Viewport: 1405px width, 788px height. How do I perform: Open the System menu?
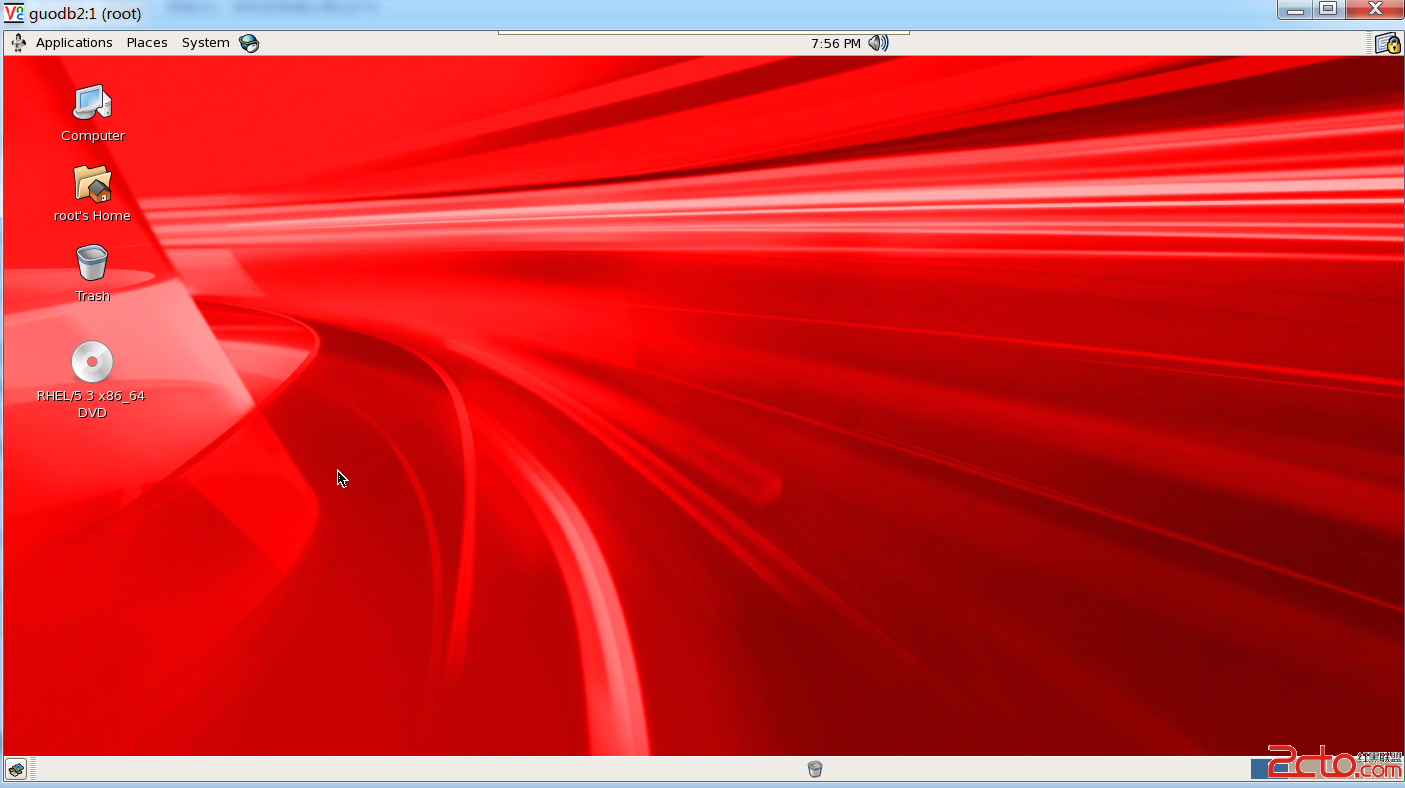(205, 43)
